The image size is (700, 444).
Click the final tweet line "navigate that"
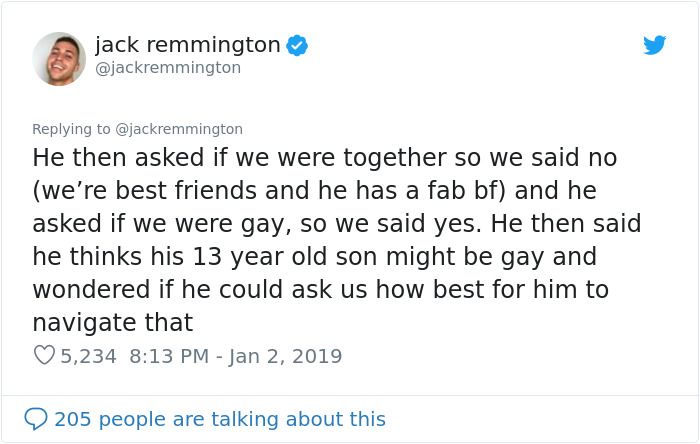pos(112,323)
